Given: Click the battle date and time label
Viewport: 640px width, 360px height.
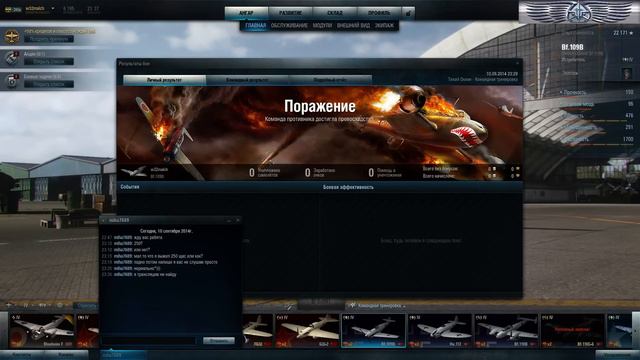Looking at the screenshot, I should point(502,74).
